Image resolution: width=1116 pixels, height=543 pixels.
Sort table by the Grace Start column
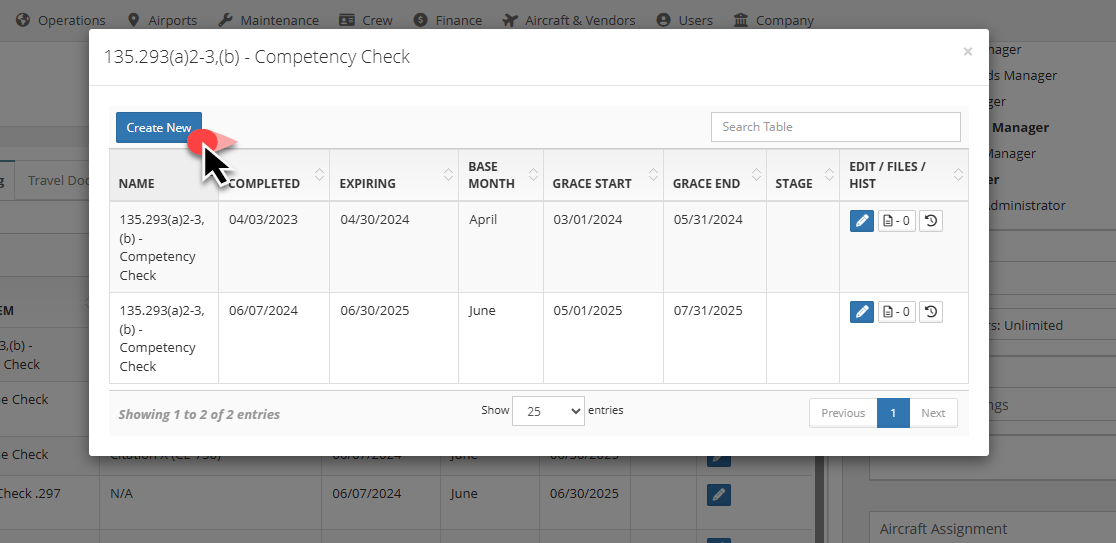[603, 175]
